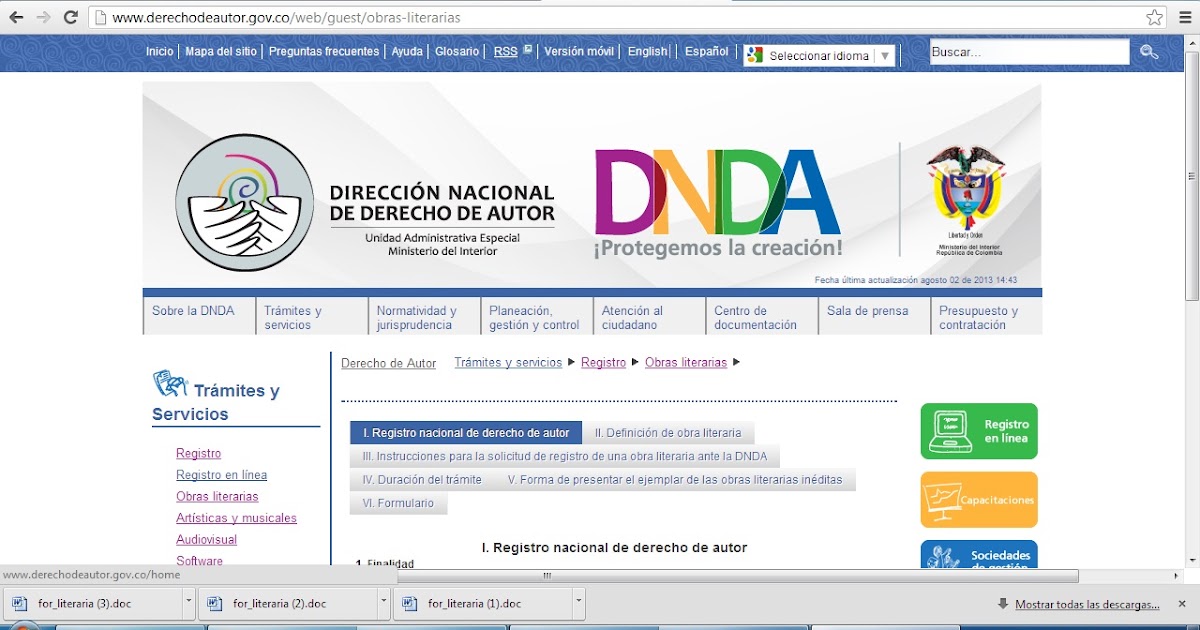This screenshot has width=1200, height=630.
Task: Open the Sociedades de gestión blue banner
Action: click(x=979, y=554)
